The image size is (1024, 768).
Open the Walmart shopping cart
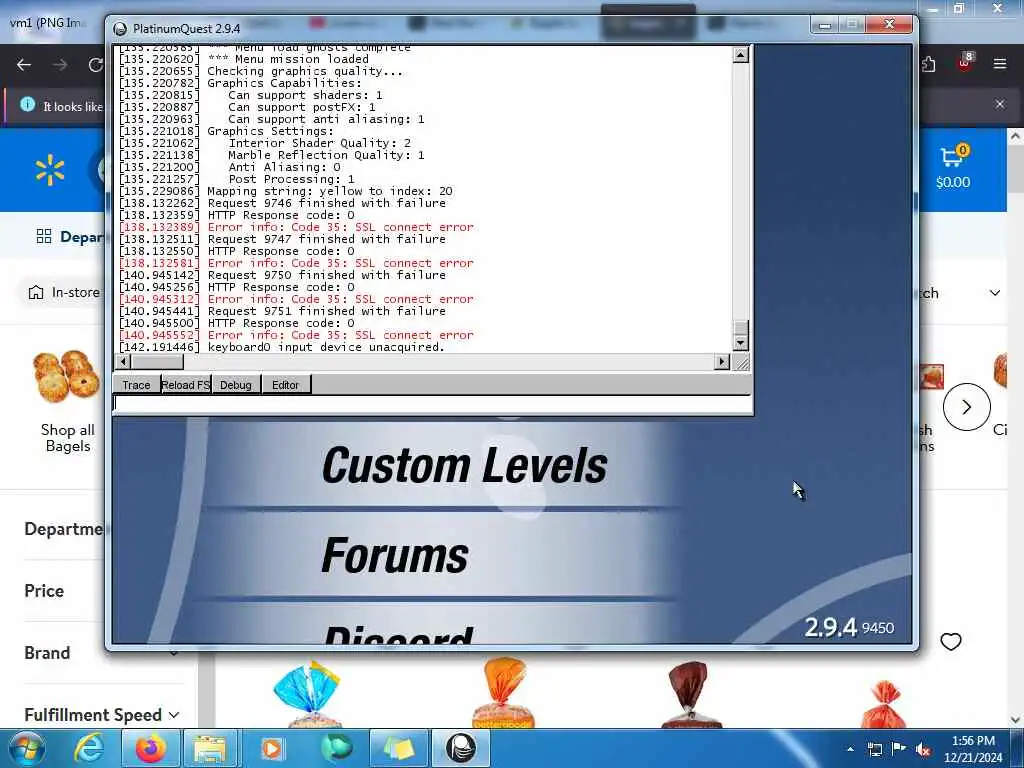click(x=953, y=168)
